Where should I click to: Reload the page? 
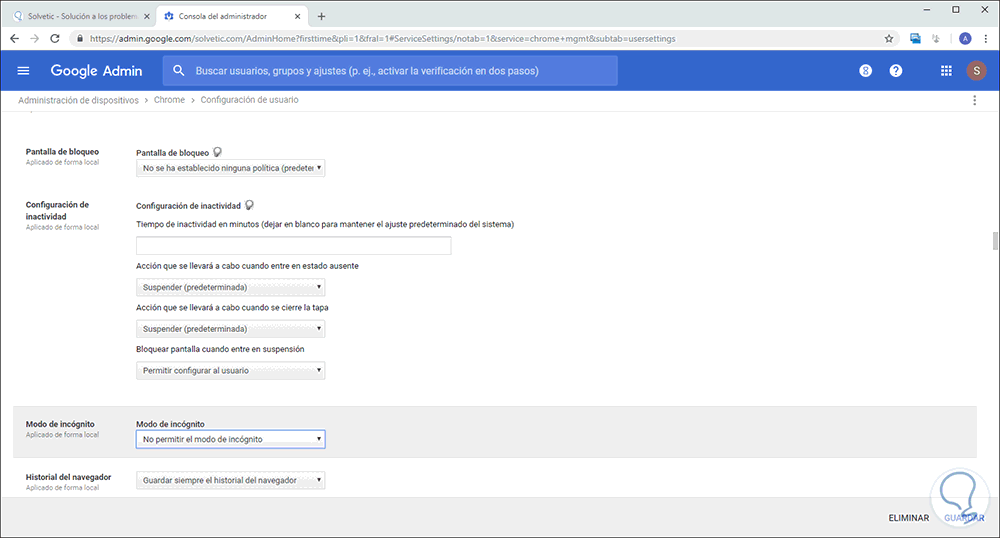point(57,39)
